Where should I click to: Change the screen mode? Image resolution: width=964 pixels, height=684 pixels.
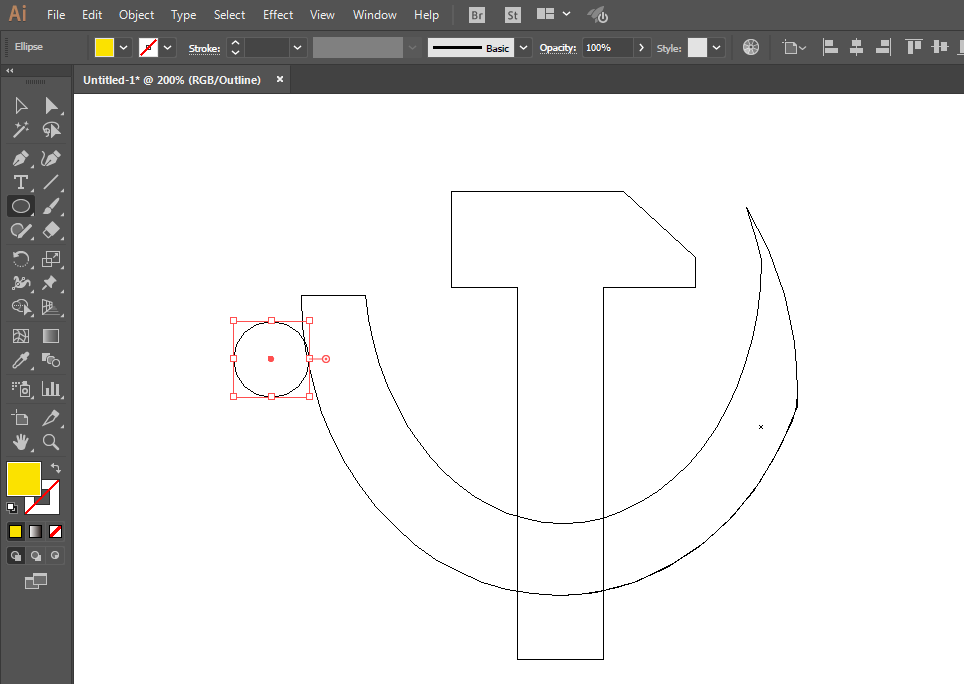point(36,581)
